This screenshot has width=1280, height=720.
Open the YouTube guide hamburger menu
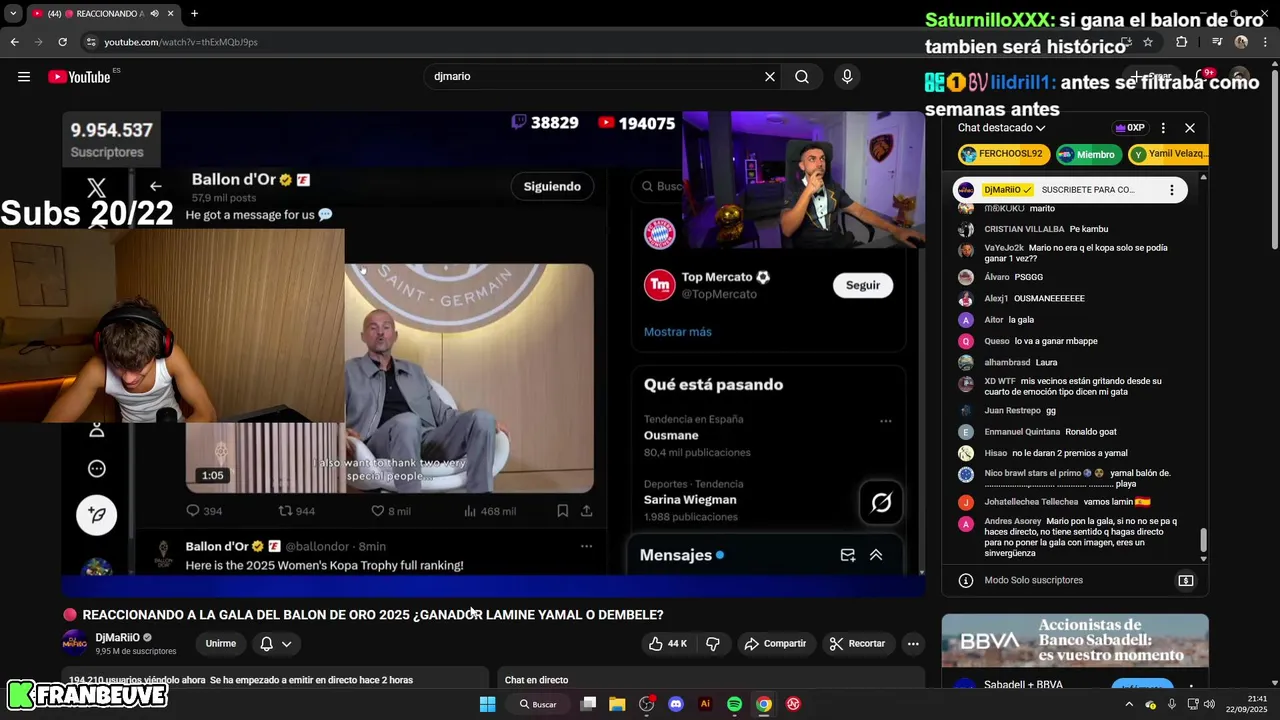[x=24, y=77]
